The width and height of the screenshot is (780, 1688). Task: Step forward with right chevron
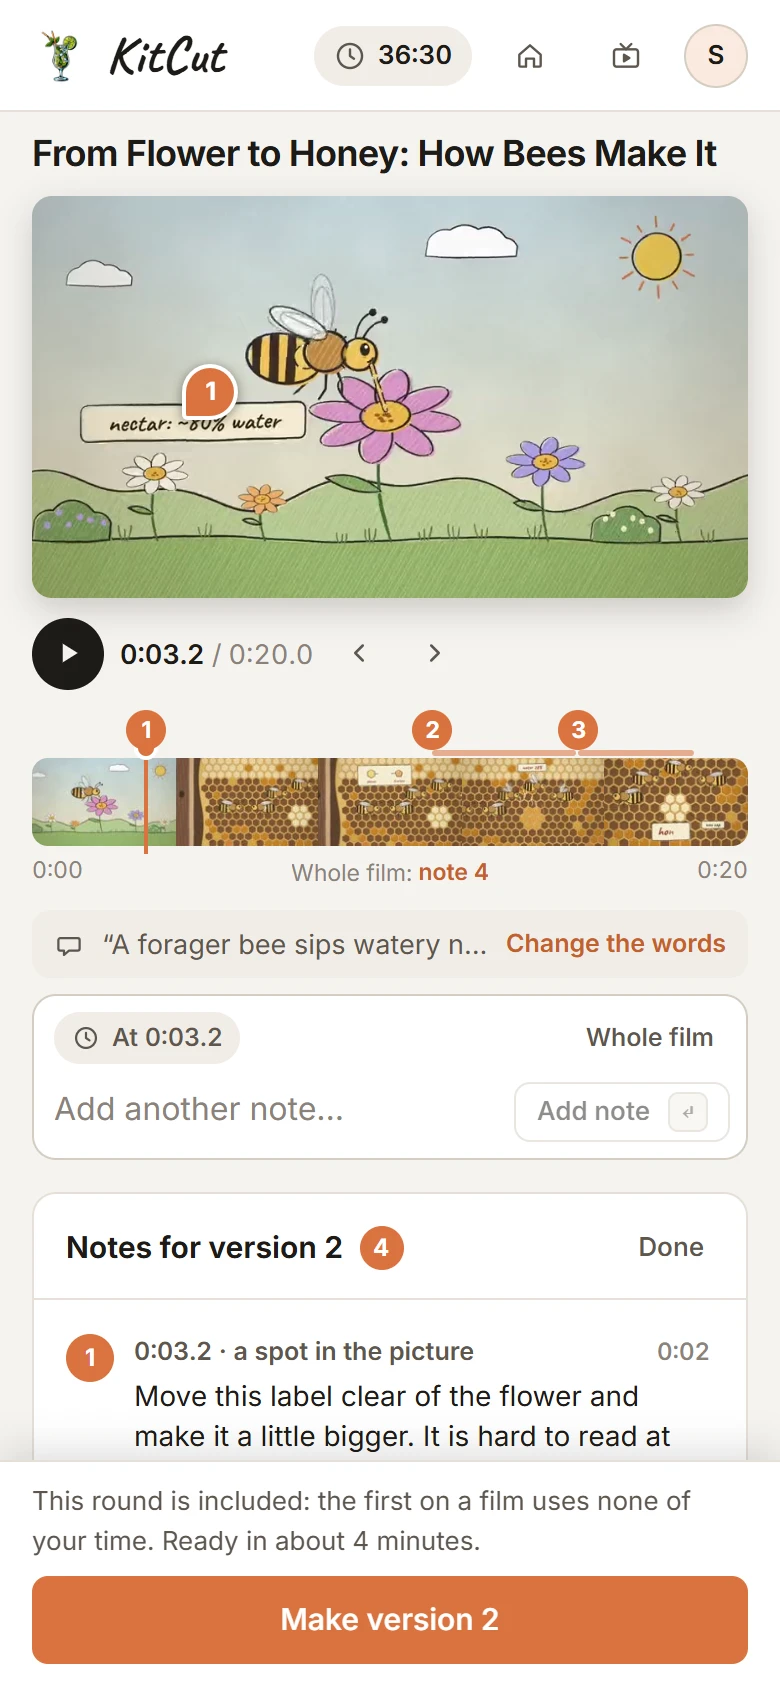[x=434, y=654]
